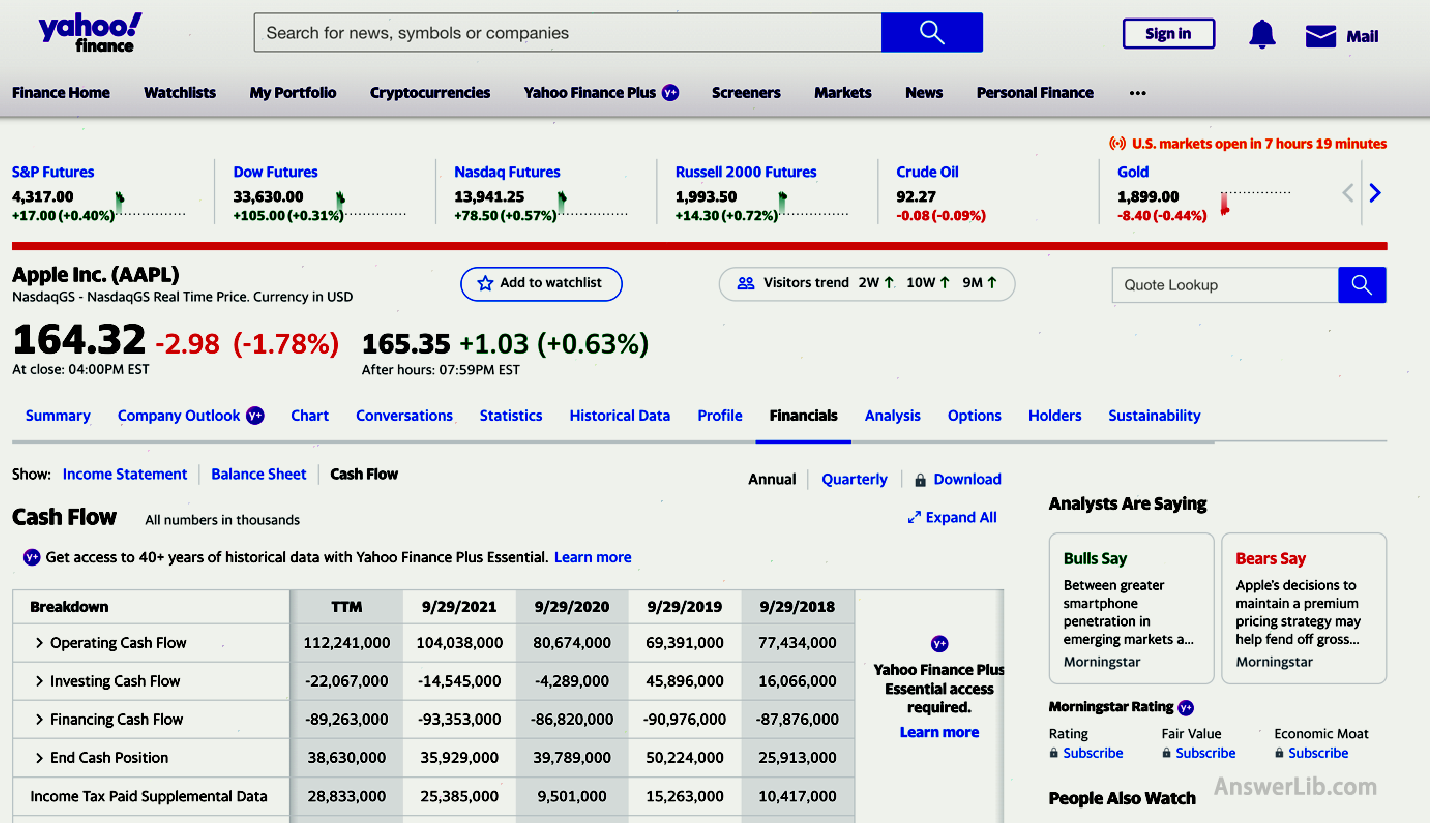Screen dimensions: 1430x823
Task: Click the Y+ icon above Essential access required
Action: (x=939, y=644)
